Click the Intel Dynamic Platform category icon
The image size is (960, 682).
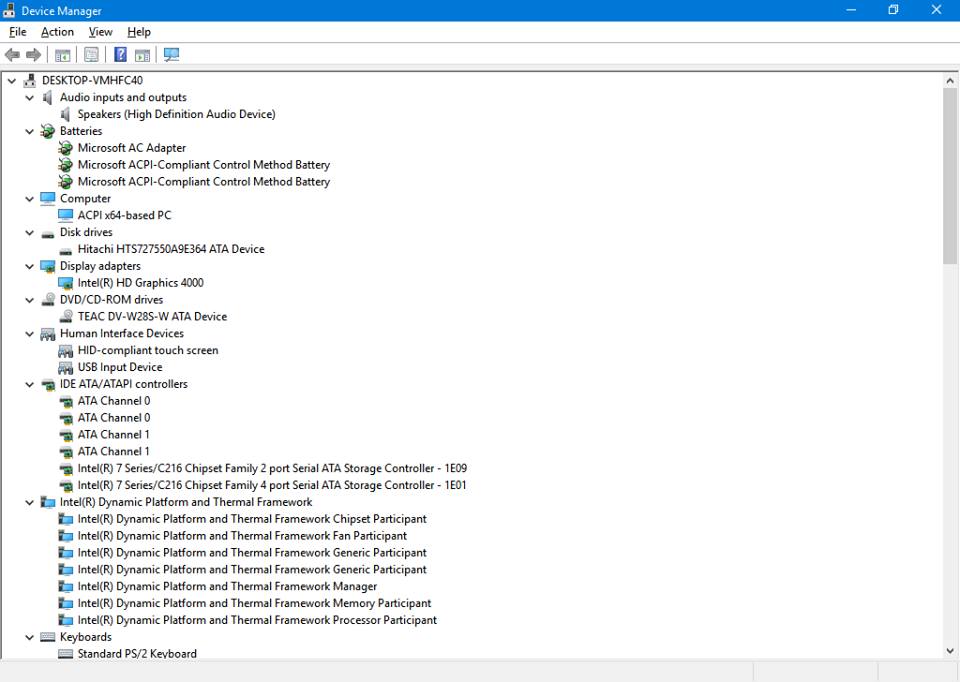(x=48, y=502)
